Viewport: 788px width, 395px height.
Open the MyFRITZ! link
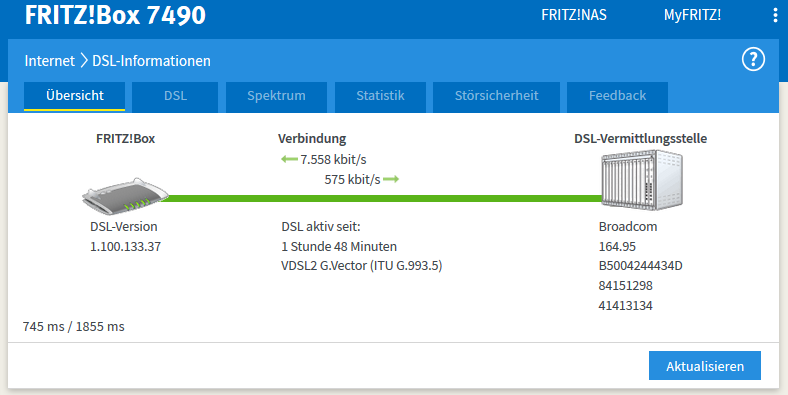click(x=692, y=15)
